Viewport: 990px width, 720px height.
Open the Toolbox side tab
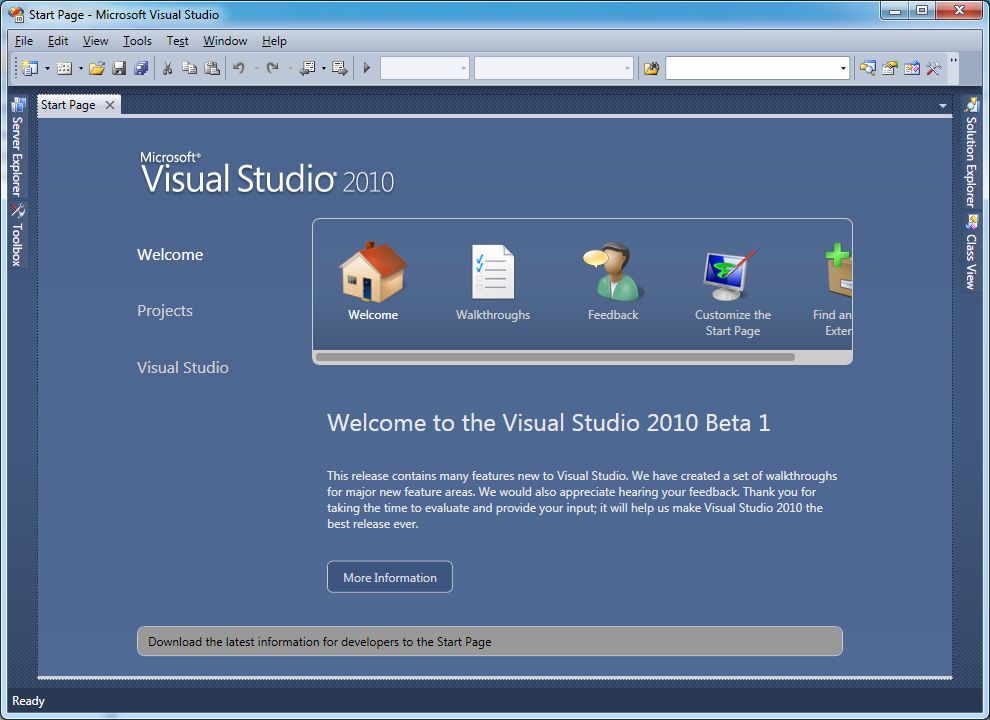pyautogui.click(x=17, y=235)
